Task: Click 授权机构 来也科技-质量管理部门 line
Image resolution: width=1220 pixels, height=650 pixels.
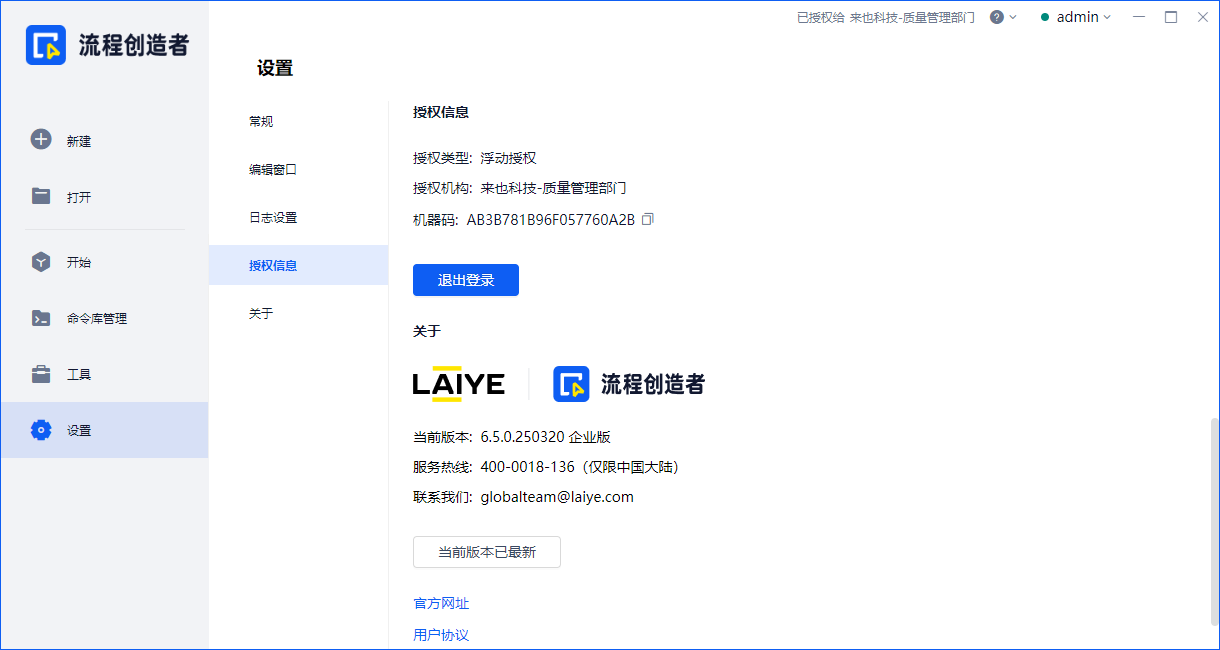Action: coord(520,188)
